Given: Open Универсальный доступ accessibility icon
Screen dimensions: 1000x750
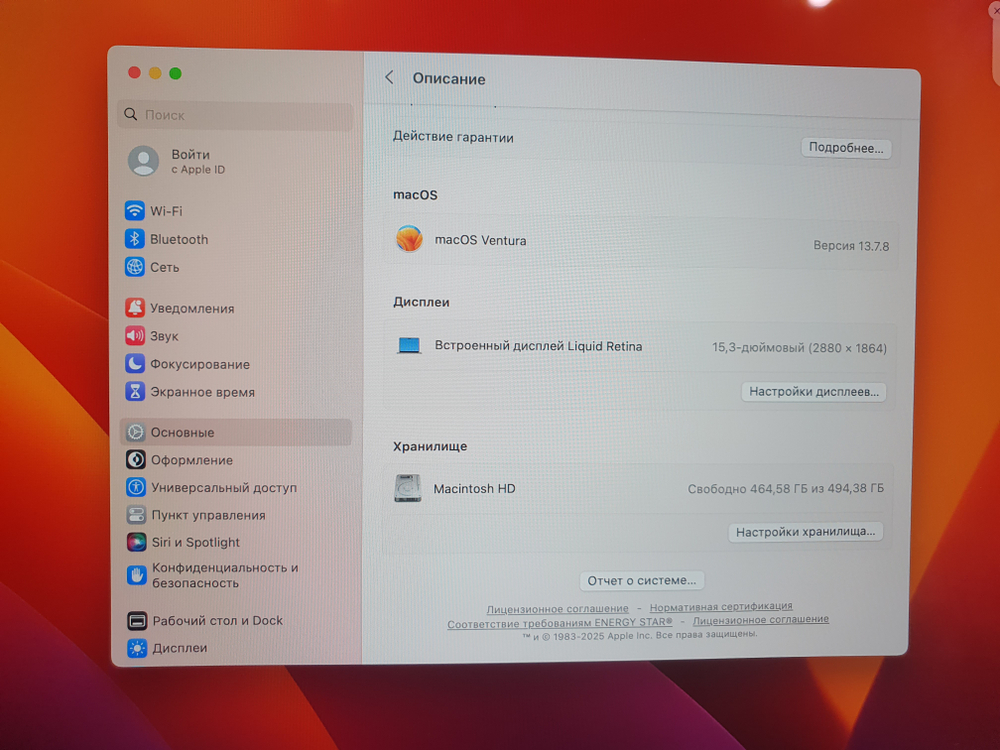Looking at the screenshot, I should (x=135, y=487).
